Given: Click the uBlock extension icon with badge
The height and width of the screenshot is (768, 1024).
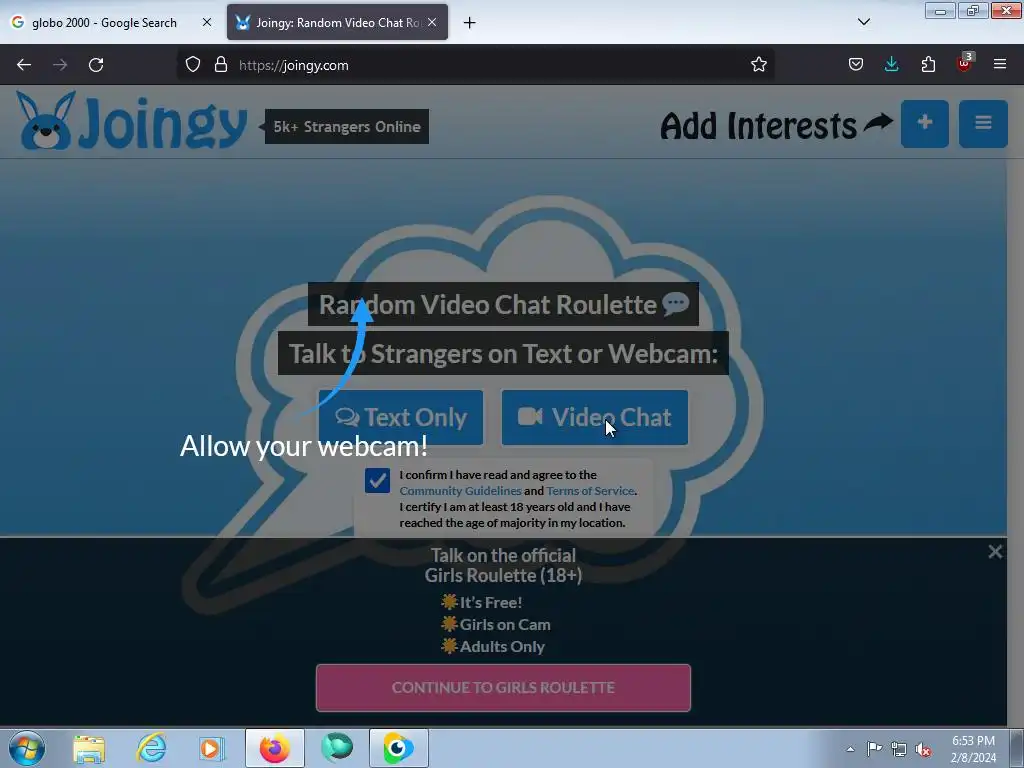Looking at the screenshot, I should (x=965, y=63).
